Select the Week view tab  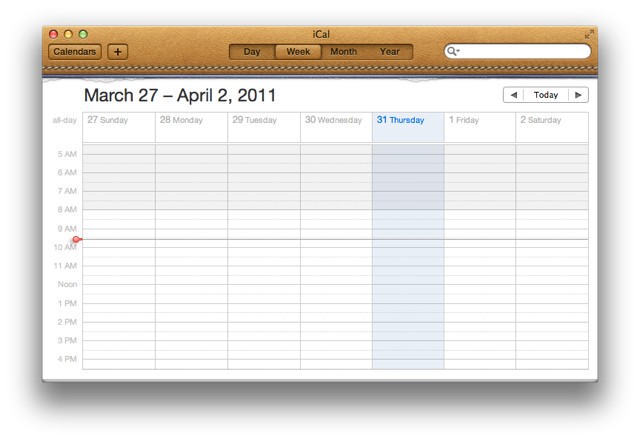[298, 52]
